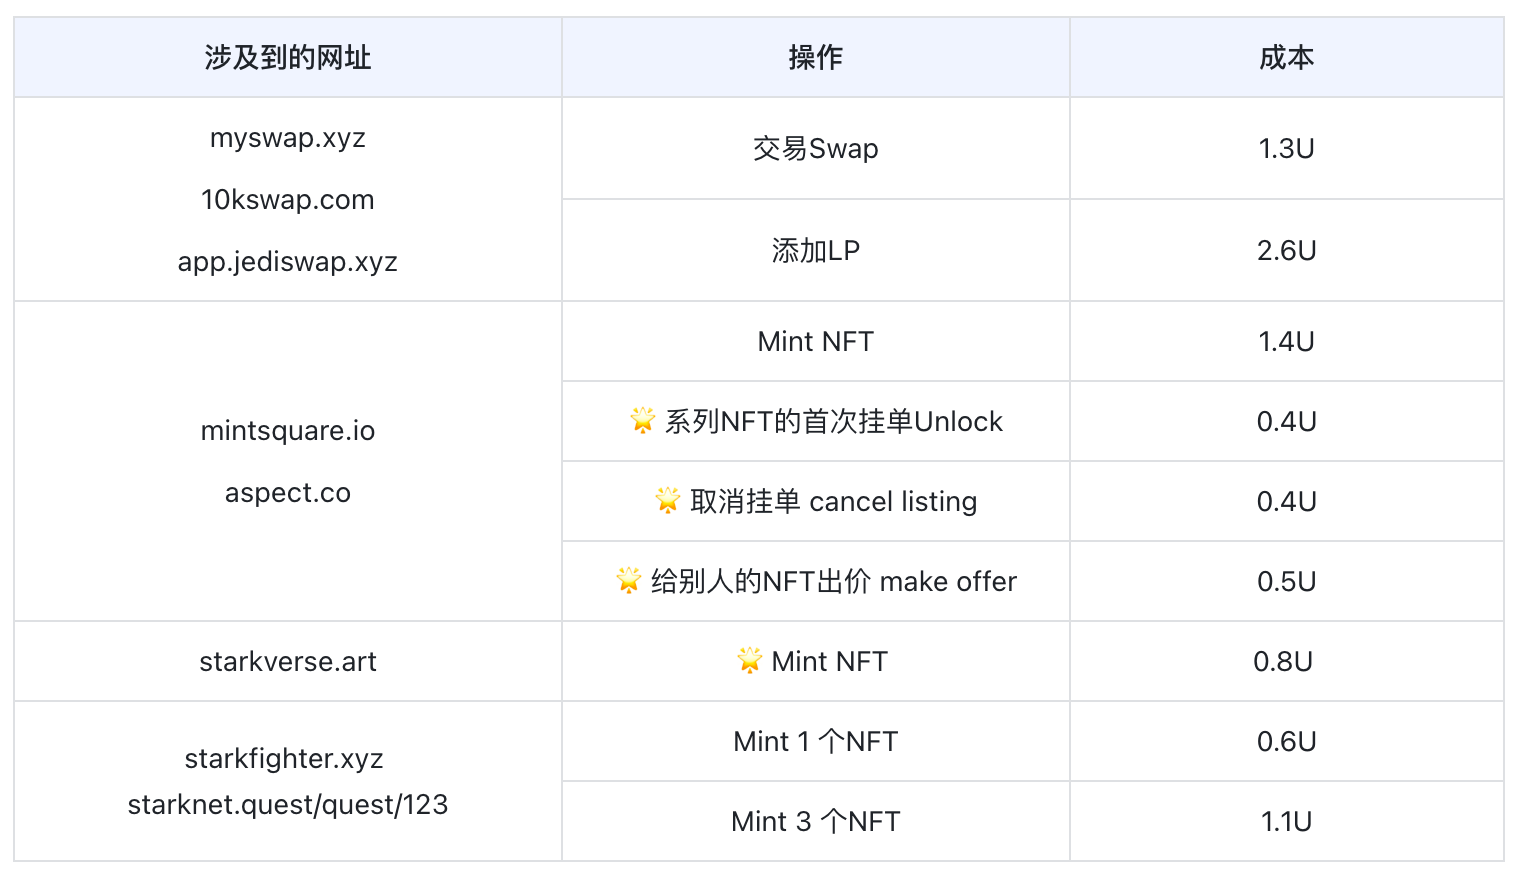The width and height of the screenshot is (1518, 870).
Task: Click the star icon beside 系列NFT的首次挂单Unlock
Action: pyautogui.click(x=642, y=420)
